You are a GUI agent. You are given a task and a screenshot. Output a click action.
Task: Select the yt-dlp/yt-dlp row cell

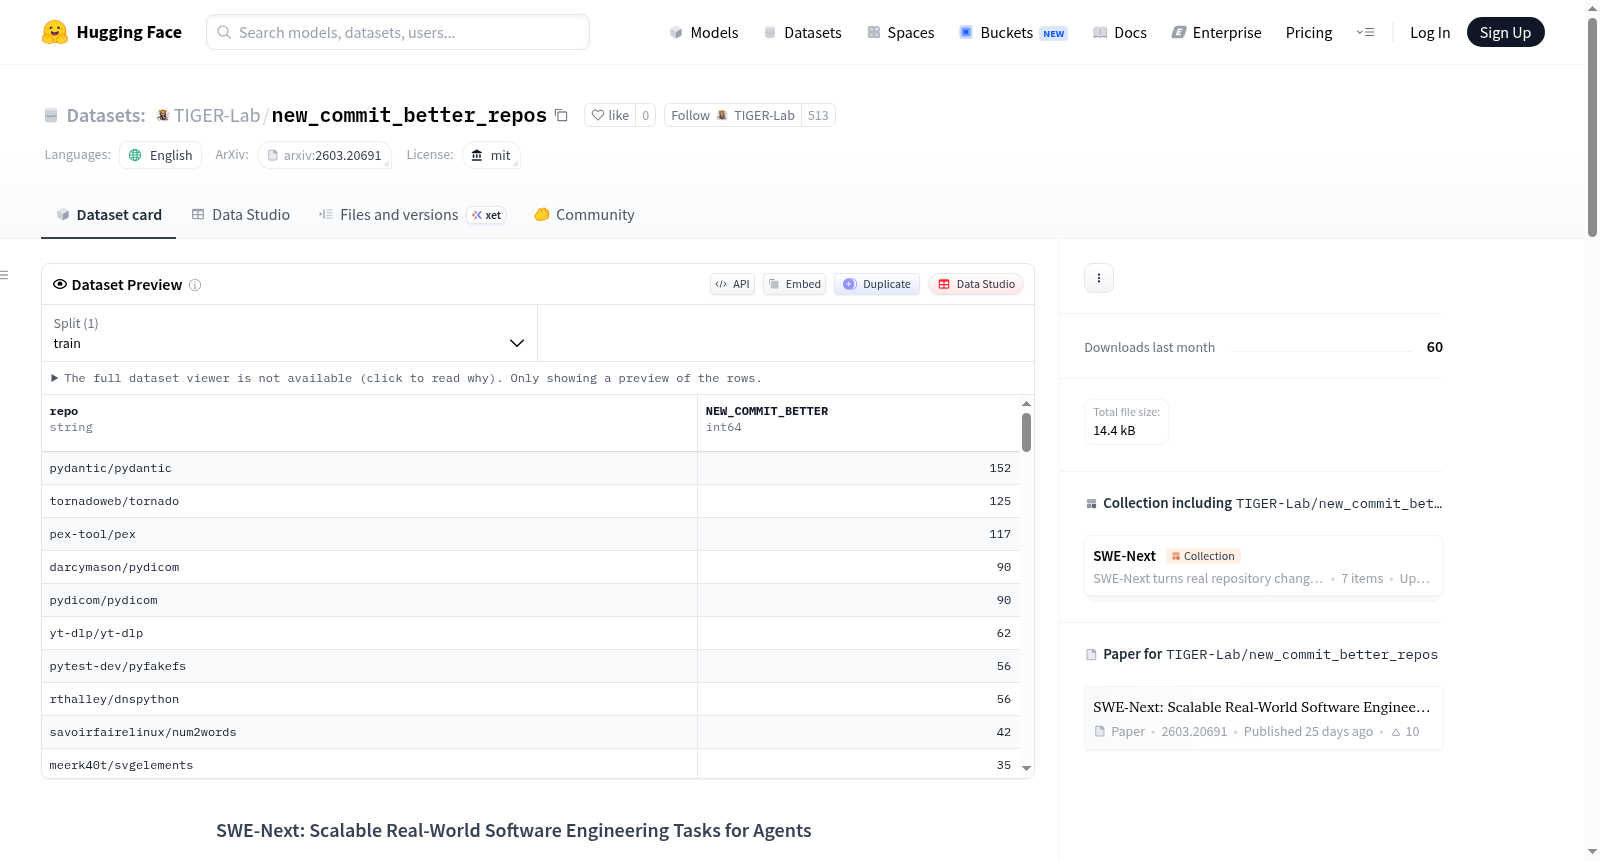pyautogui.click(x=370, y=633)
